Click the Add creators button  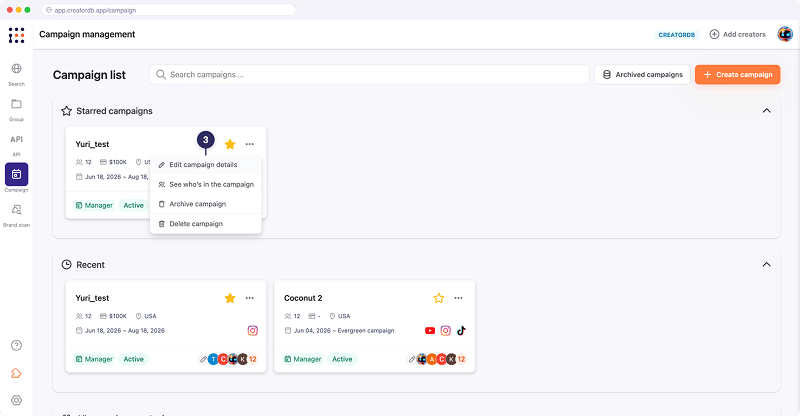point(737,34)
